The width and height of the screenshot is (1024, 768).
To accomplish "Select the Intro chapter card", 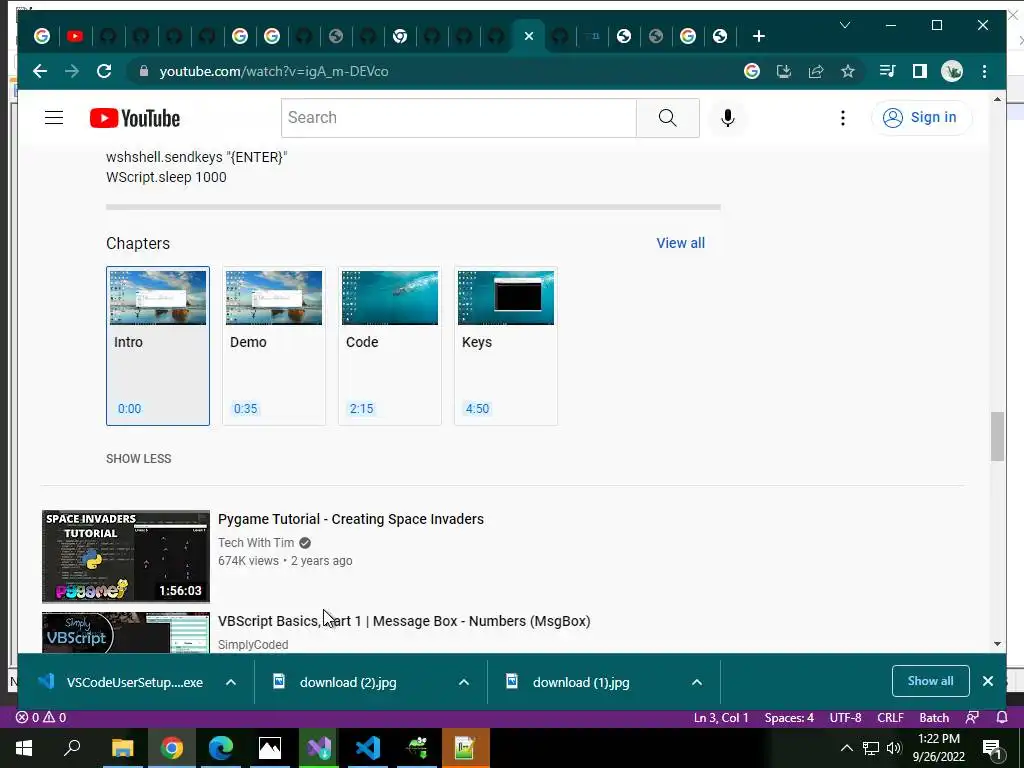I will coord(158,345).
